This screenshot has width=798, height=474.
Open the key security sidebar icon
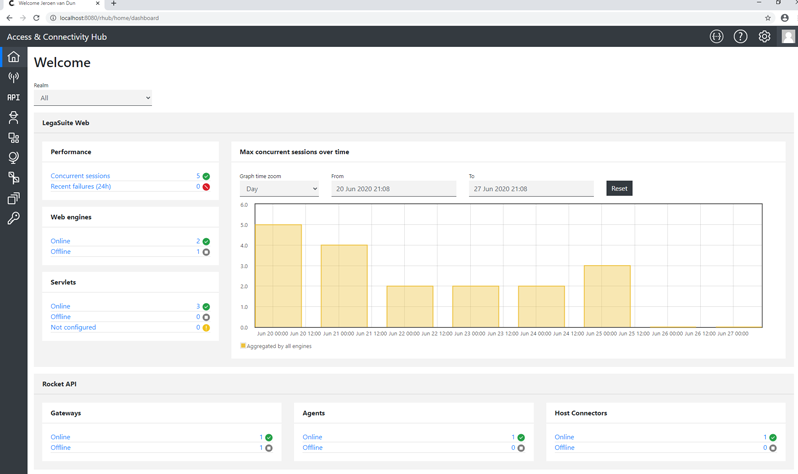tap(14, 218)
